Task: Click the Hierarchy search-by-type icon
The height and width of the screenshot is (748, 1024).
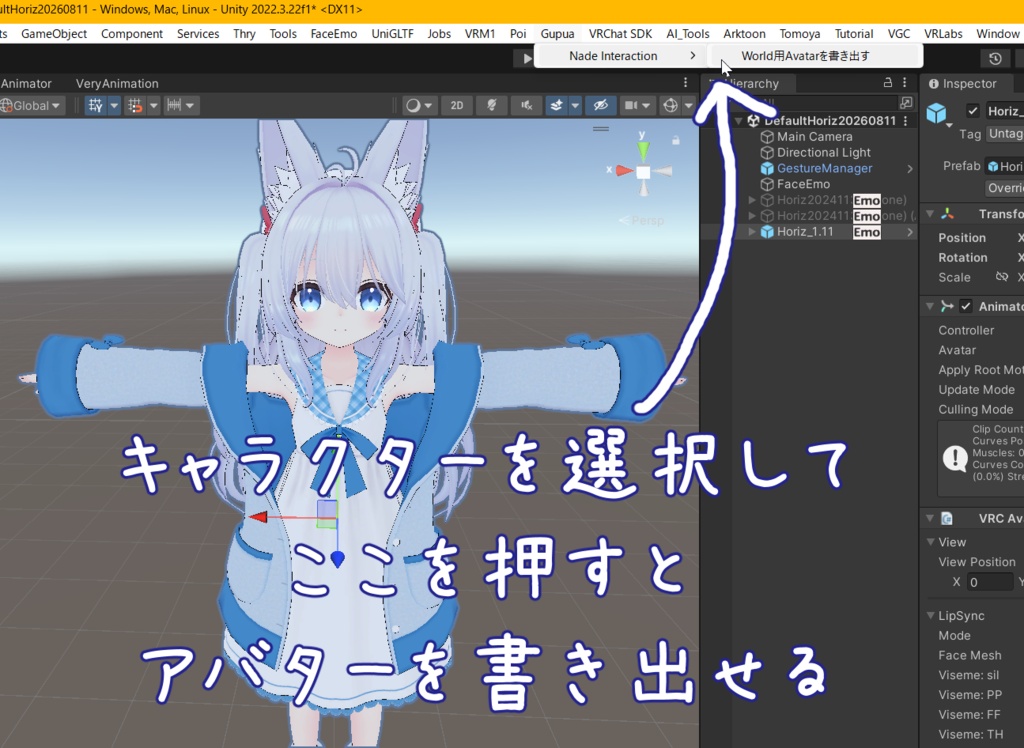Action: coord(906,103)
